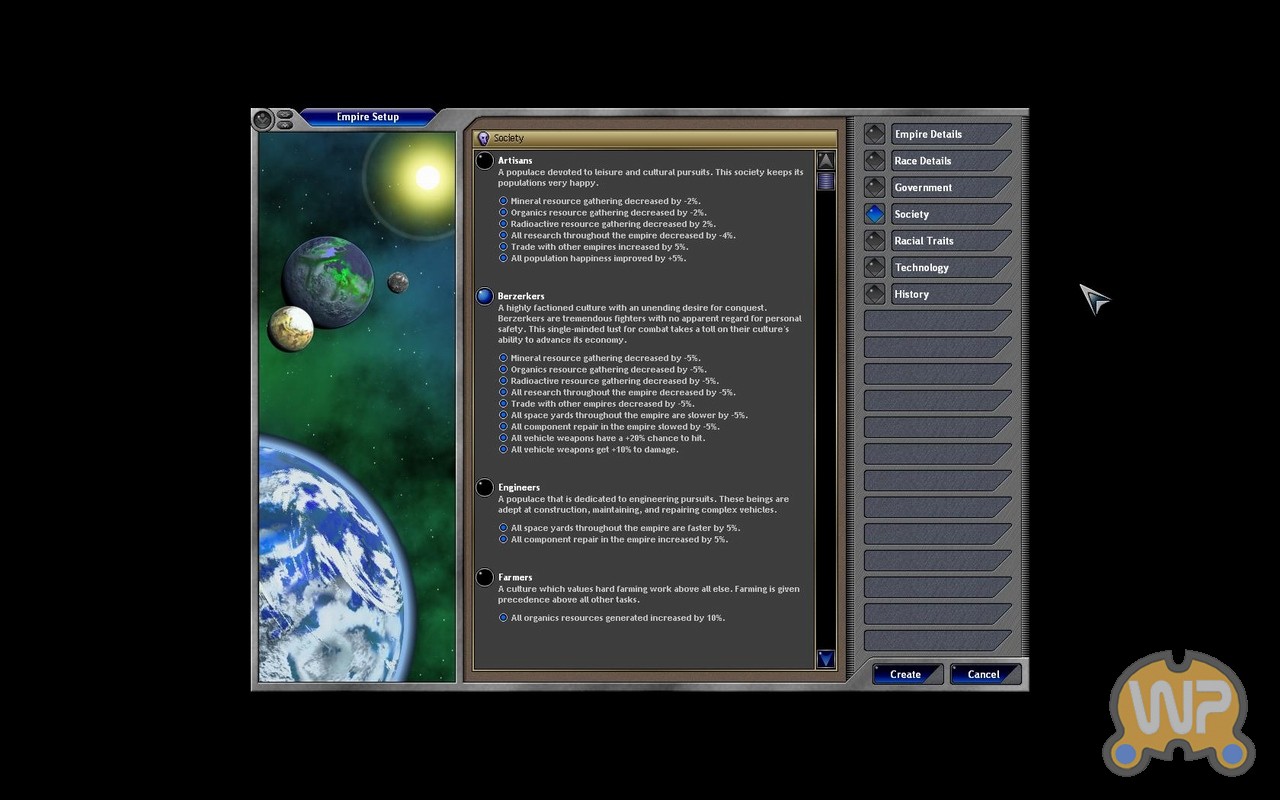Click the diamond icon next to Racial Traits
Image resolution: width=1280 pixels, height=800 pixels.
(875, 241)
